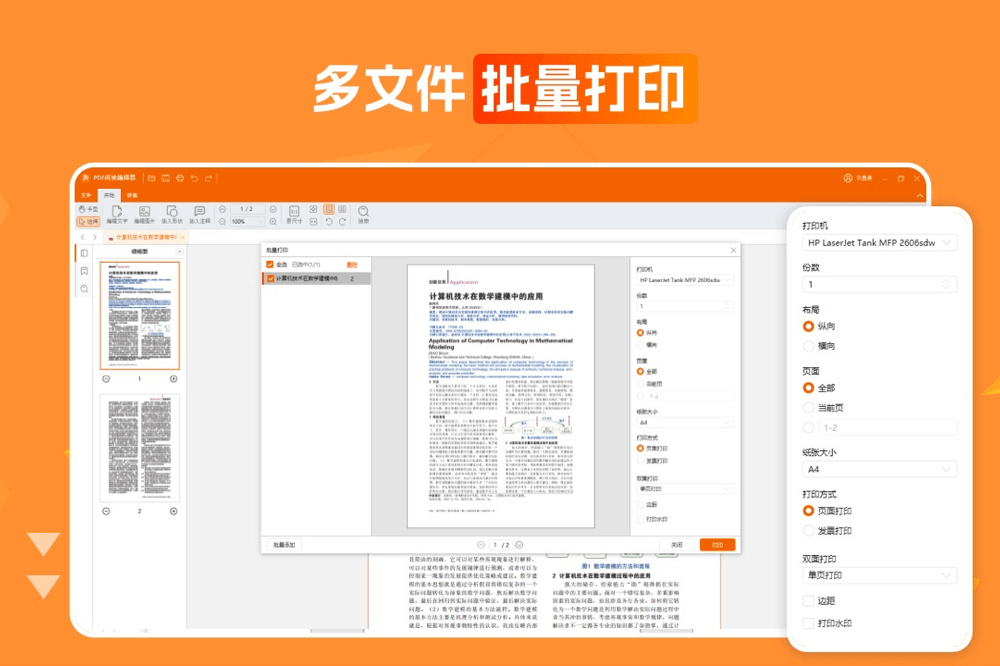
Task: Click the redo arrow in title bar
Action: (x=208, y=178)
